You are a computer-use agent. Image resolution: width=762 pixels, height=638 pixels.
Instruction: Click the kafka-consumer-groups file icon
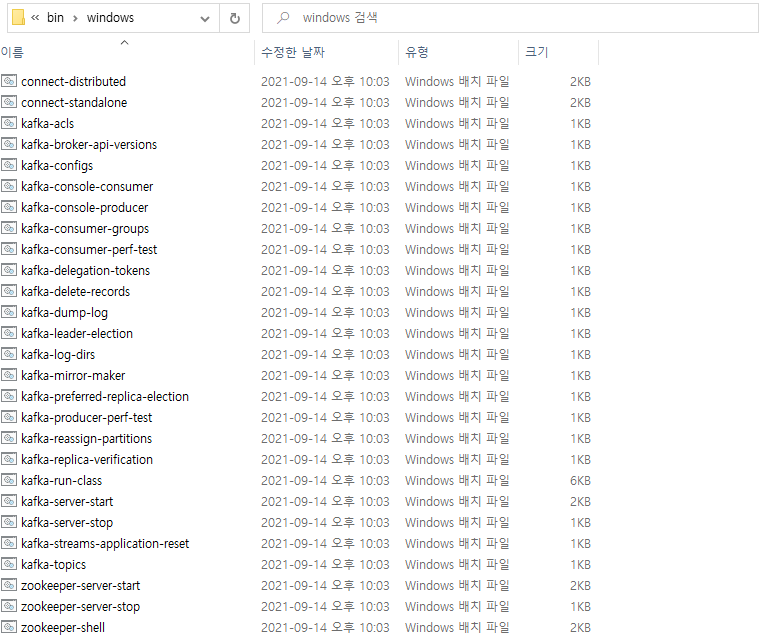click(9, 228)
